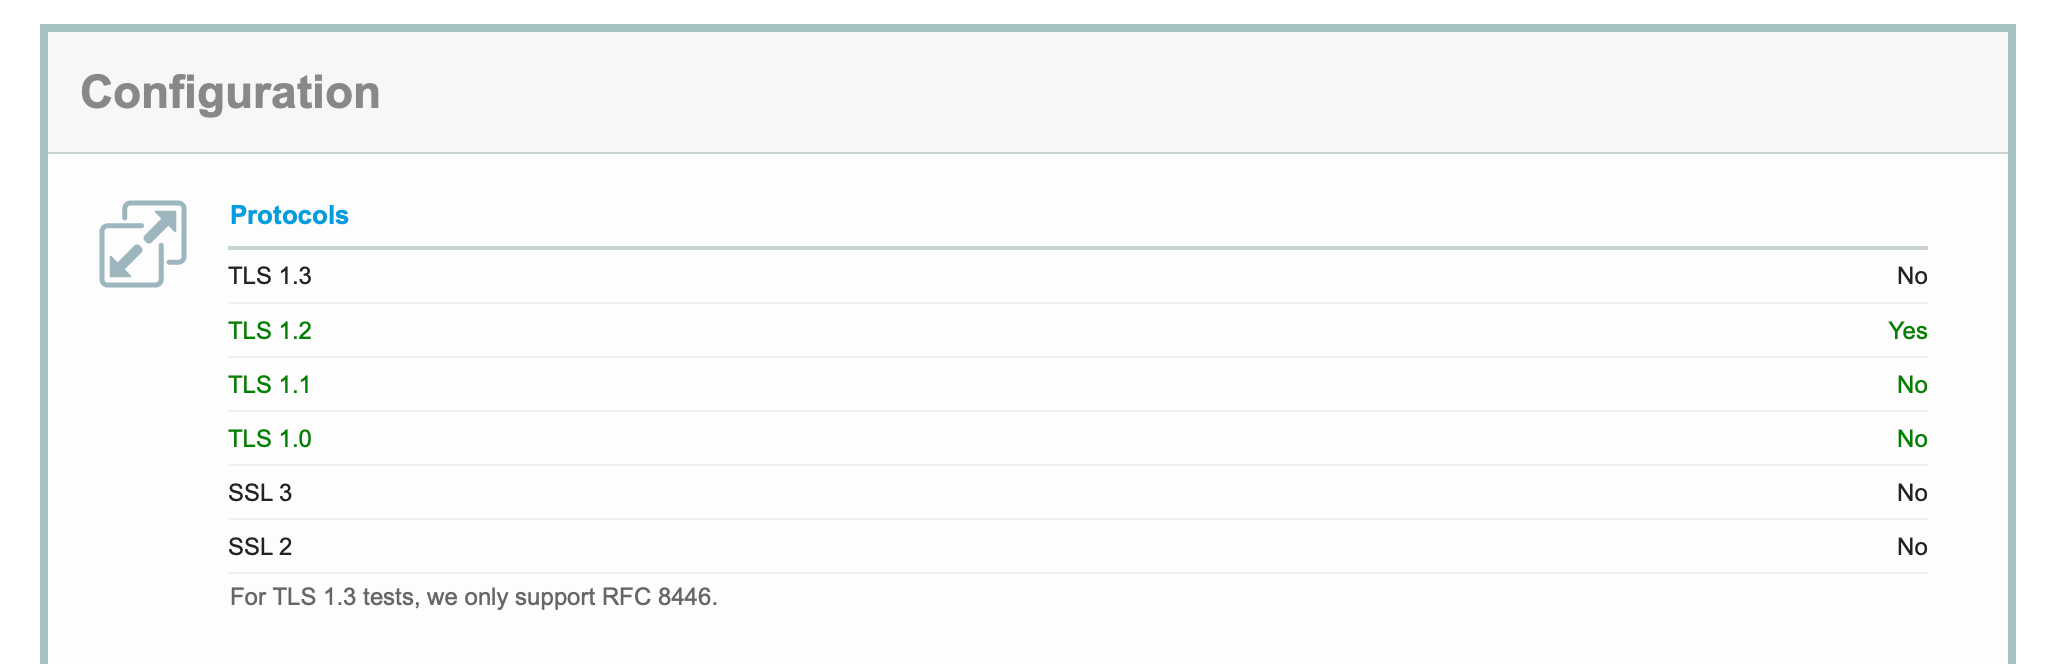2072x664 pixels.
Task: Click the No value for TLS 1.3
Action: 1912,276
